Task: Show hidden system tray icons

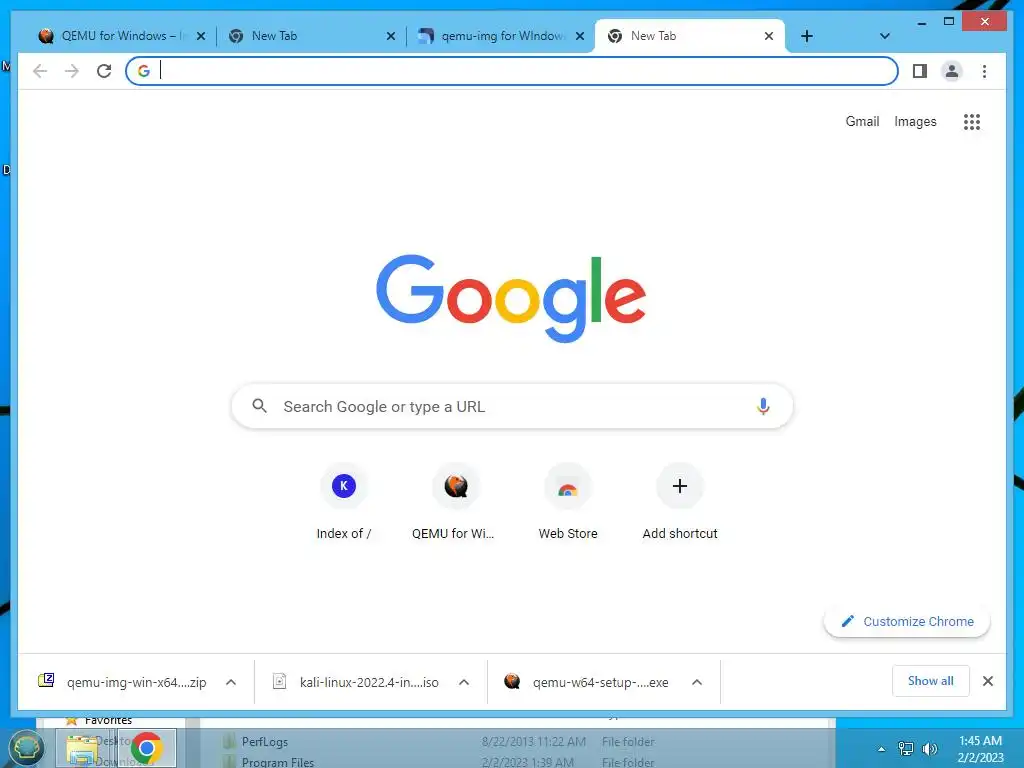Action: tap(881, 749)
